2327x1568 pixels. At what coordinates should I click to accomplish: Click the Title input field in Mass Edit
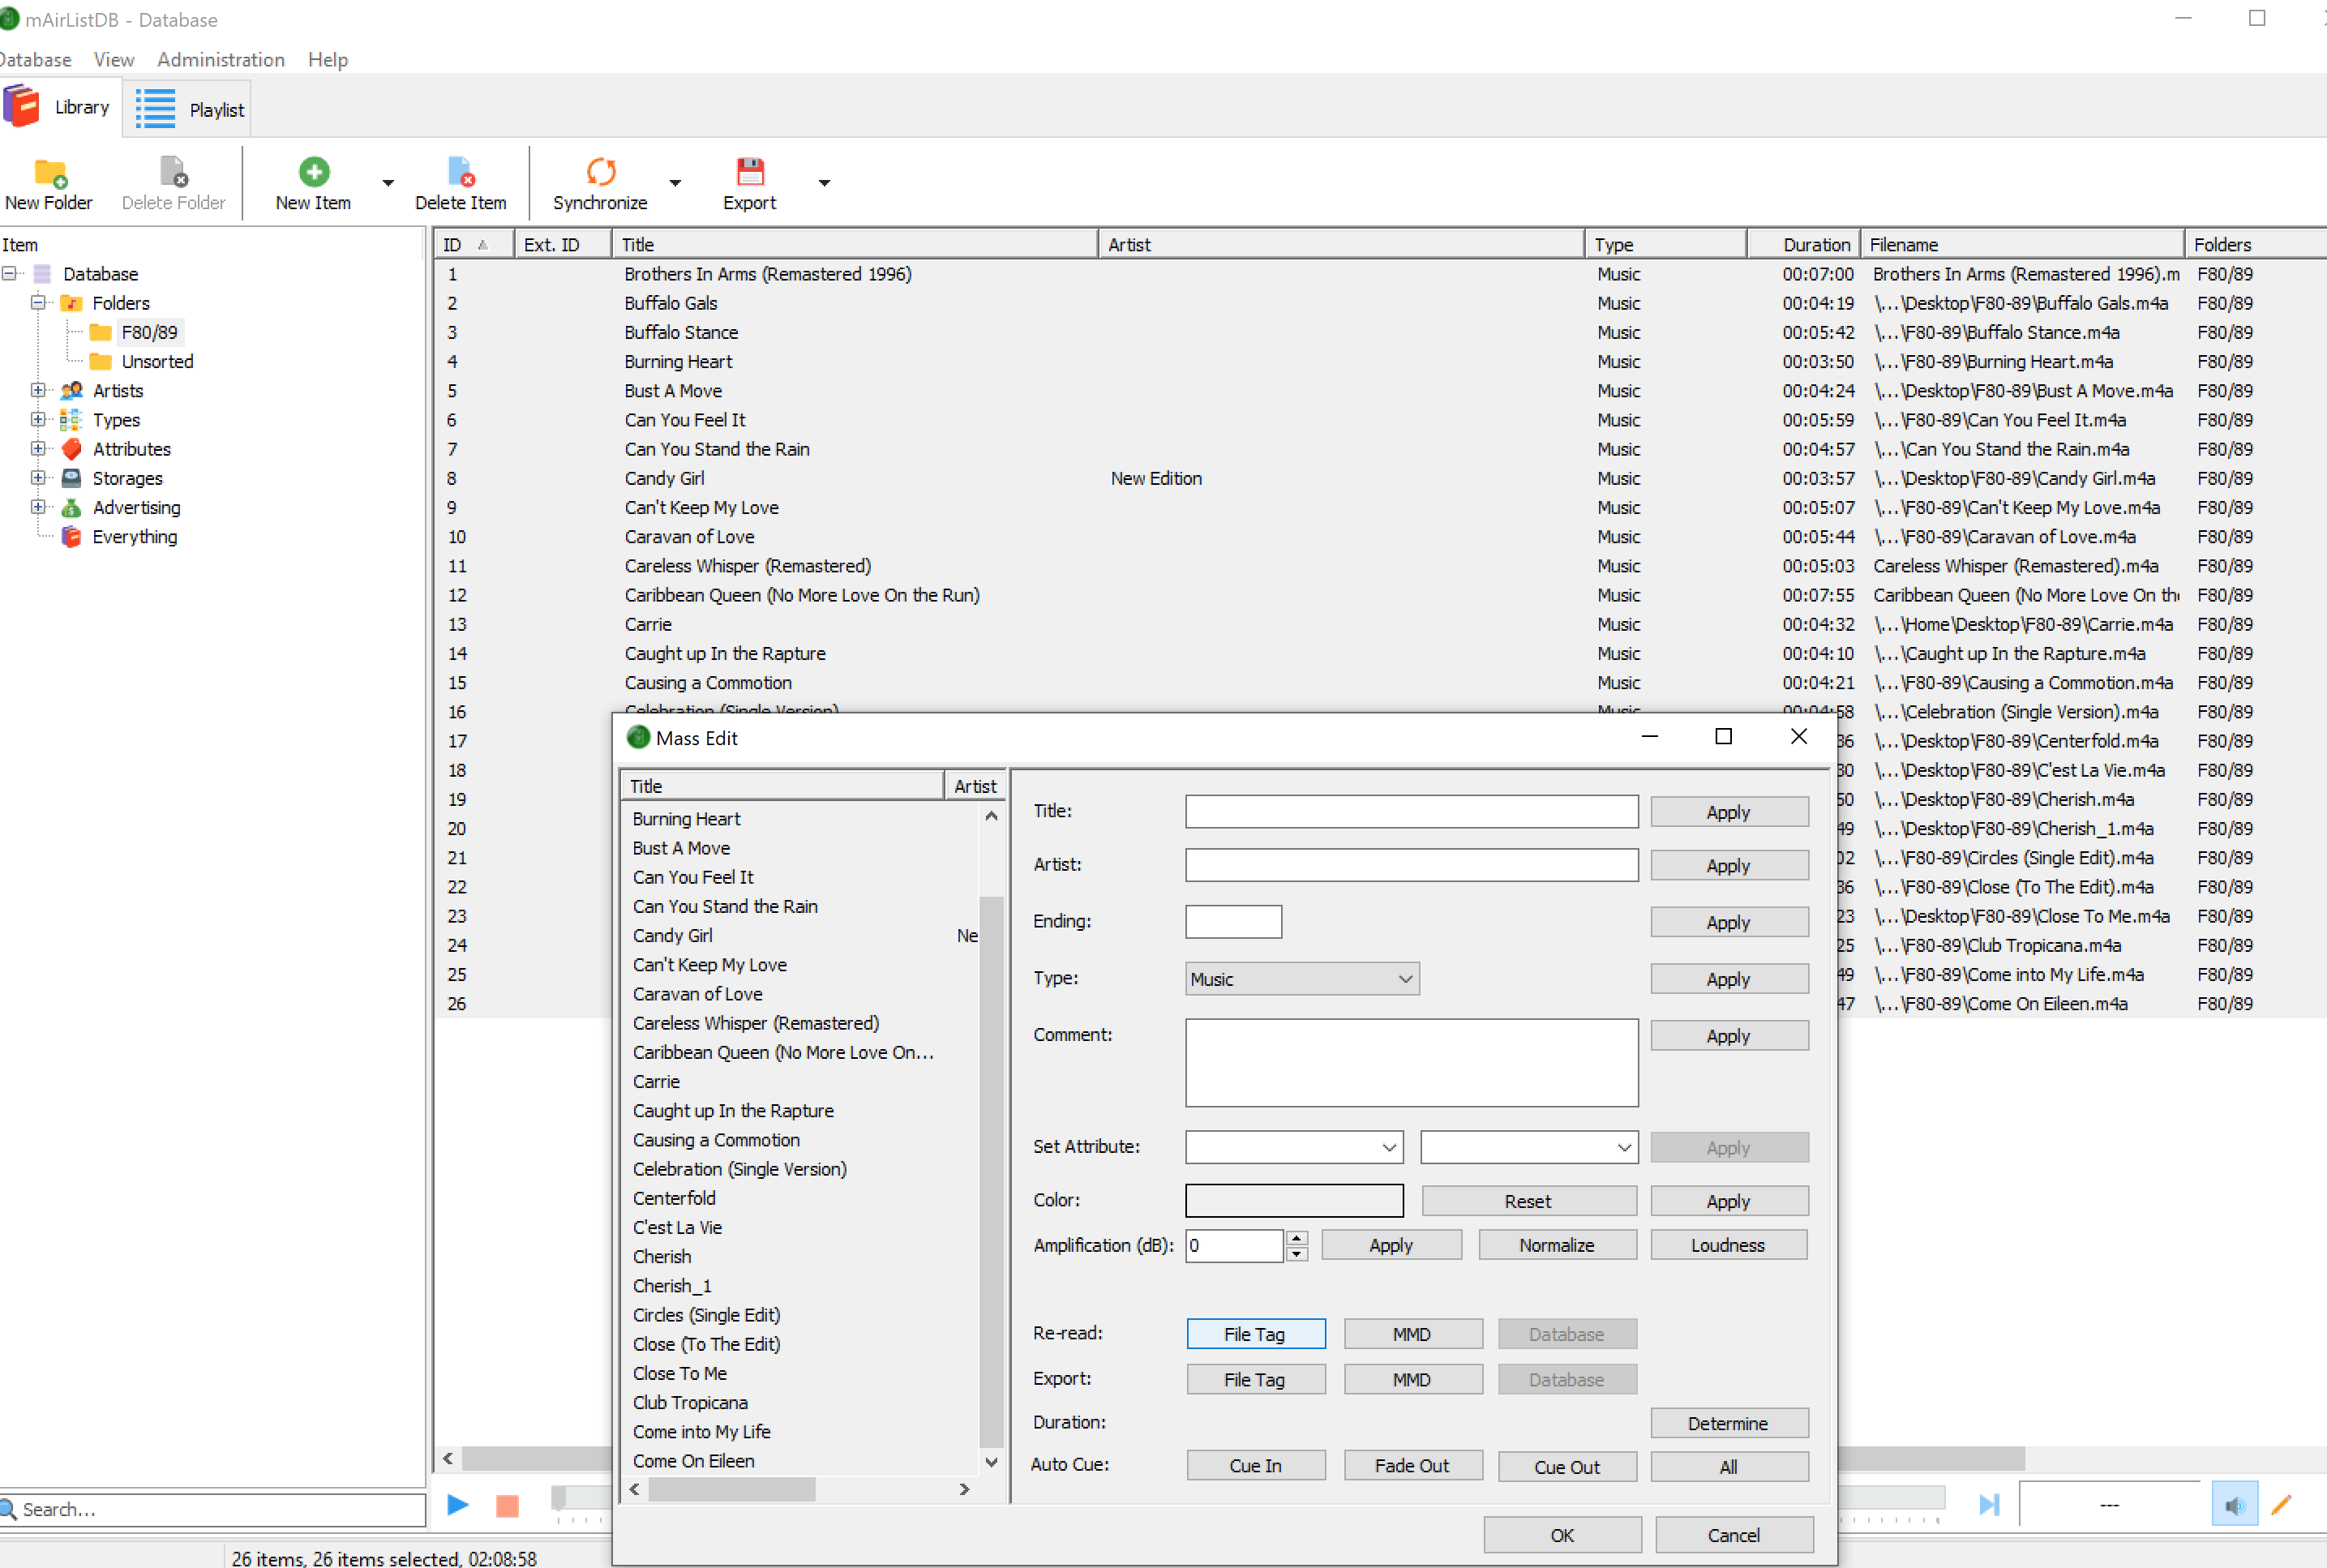click(1411, 812)
